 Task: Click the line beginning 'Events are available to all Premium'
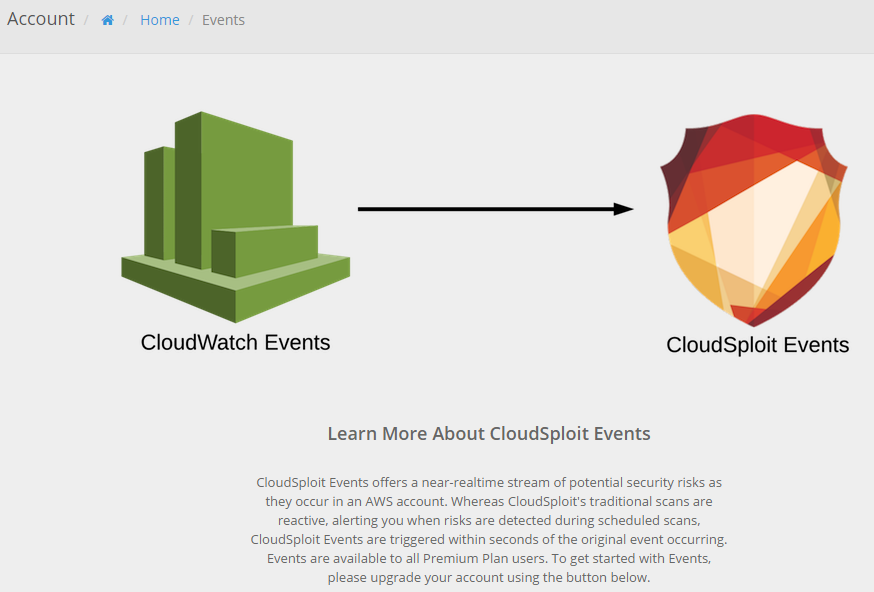click(x=489, y=559)
